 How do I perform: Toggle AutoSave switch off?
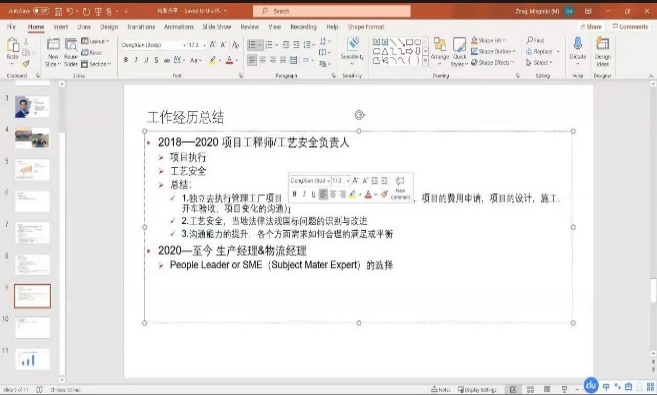point(41,11)
